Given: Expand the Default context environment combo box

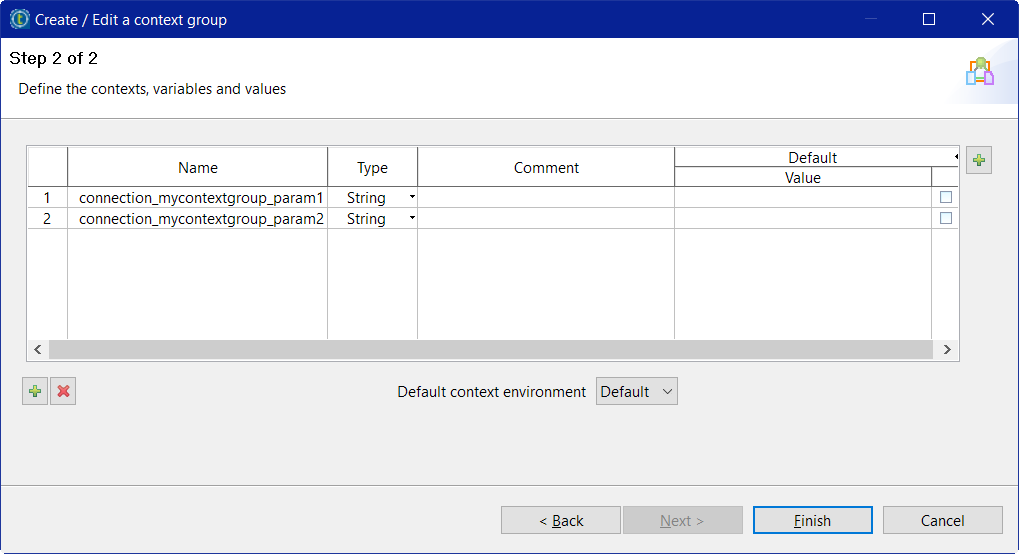Looking at the screenshot, I should point(637,392).
